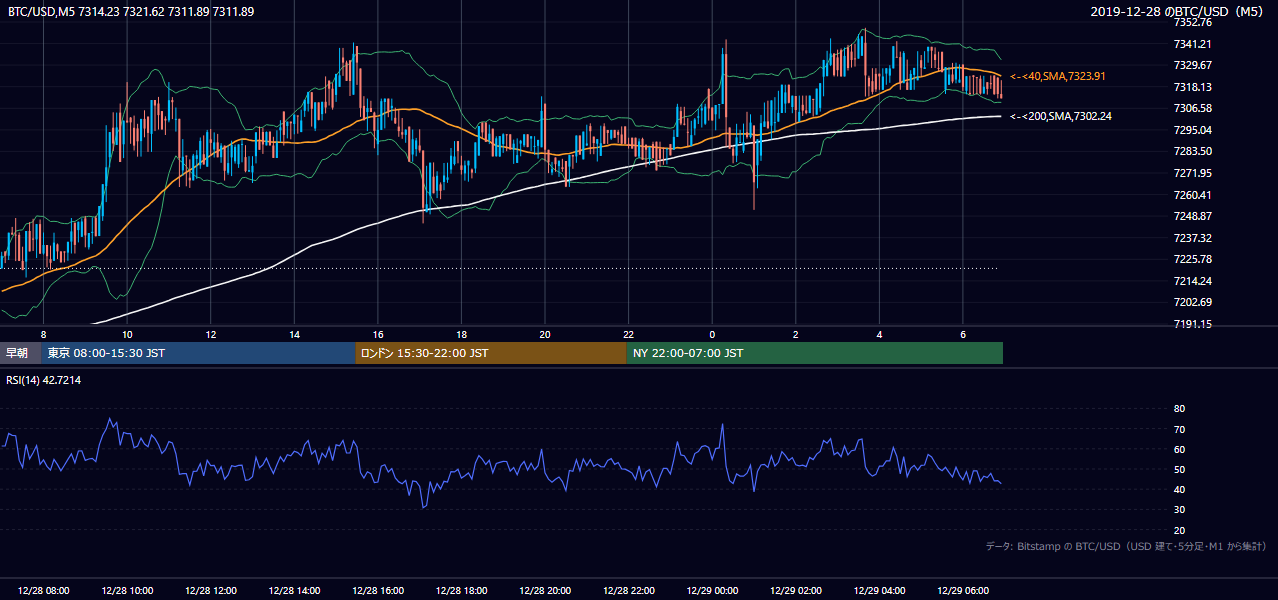Click the 12/28 10:00 time label

tap(127, 591)
